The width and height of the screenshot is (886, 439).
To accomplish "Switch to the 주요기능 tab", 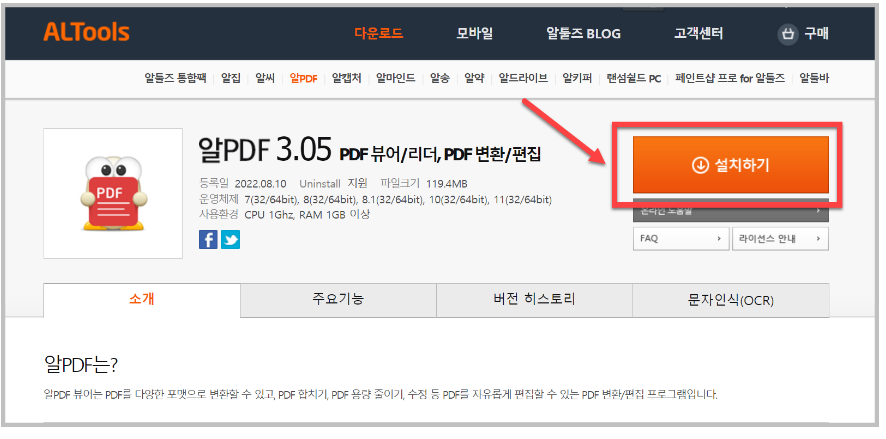I will pos(338,299).
